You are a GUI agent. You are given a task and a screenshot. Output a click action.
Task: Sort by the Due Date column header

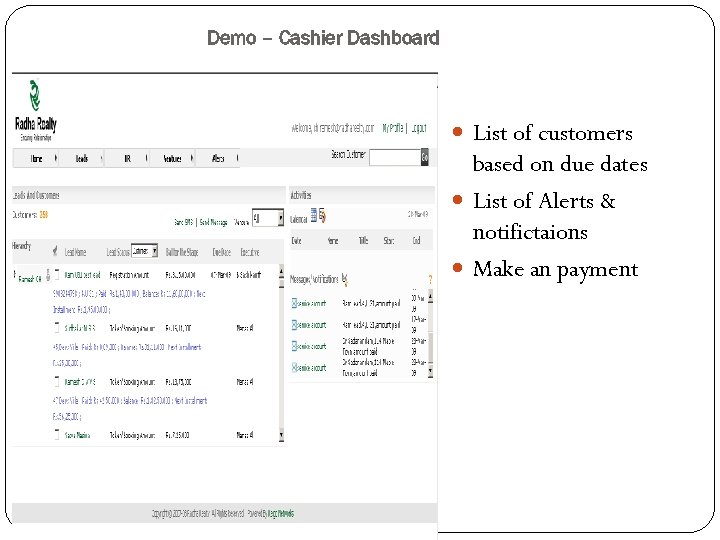coord(221,252)
